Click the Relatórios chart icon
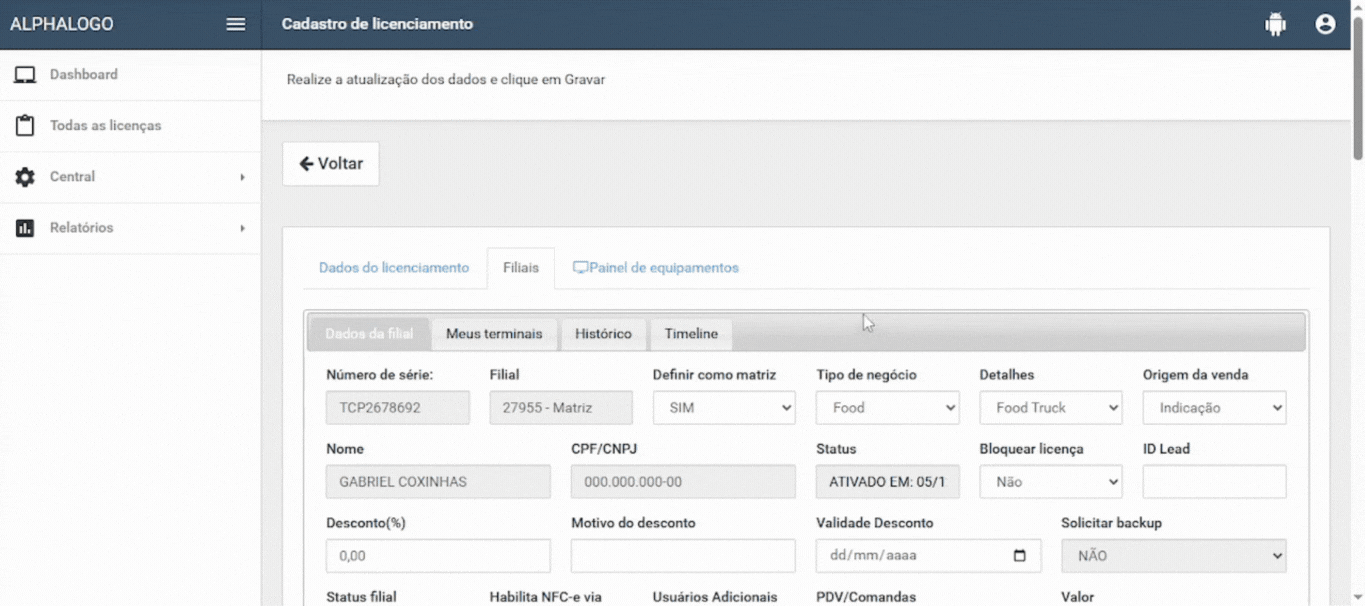The image size is (1365, 606). coord(25,228)
